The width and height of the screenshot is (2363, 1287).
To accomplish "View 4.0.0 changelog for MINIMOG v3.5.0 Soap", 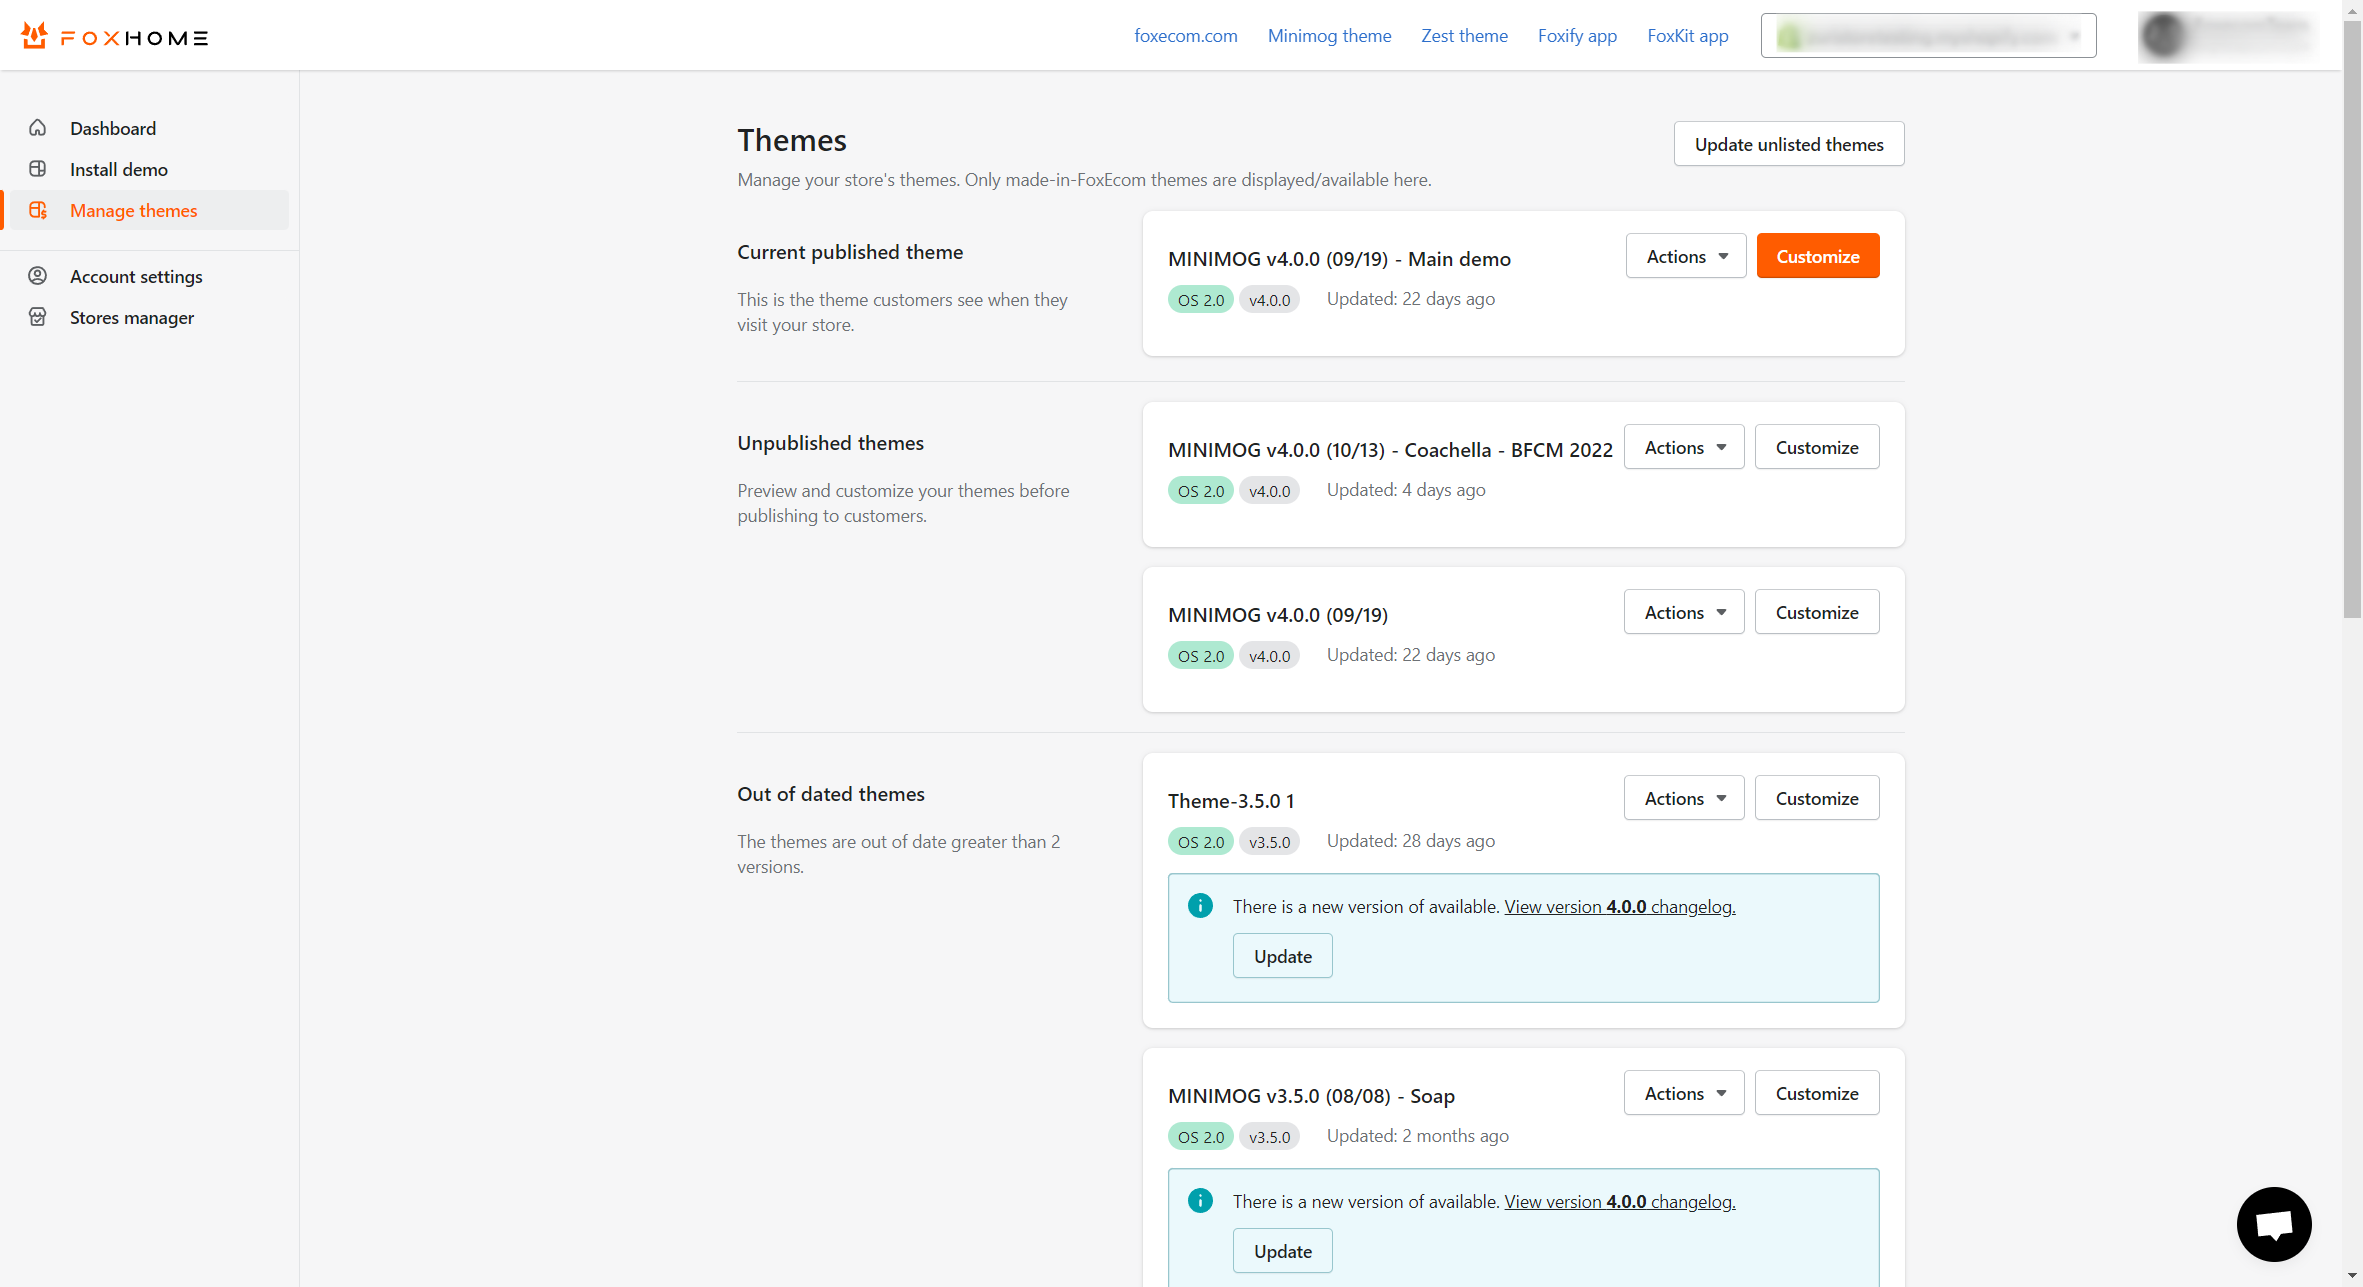I will pyautogui.click(x=1620, y=1201).
